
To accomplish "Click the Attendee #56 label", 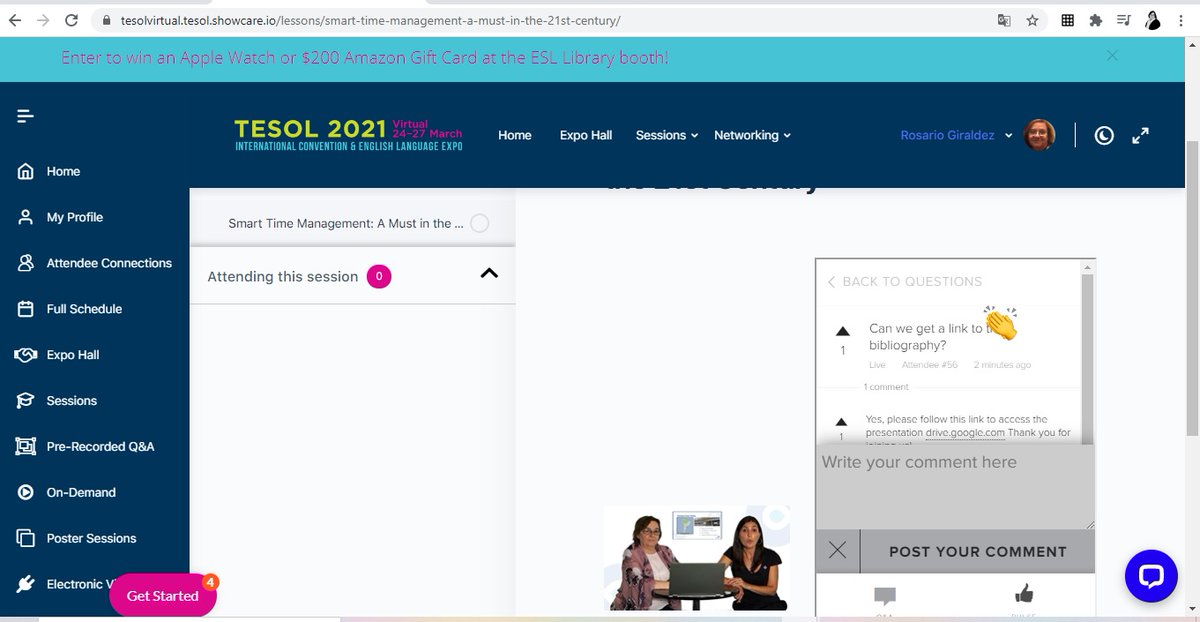I will point(930,365).
